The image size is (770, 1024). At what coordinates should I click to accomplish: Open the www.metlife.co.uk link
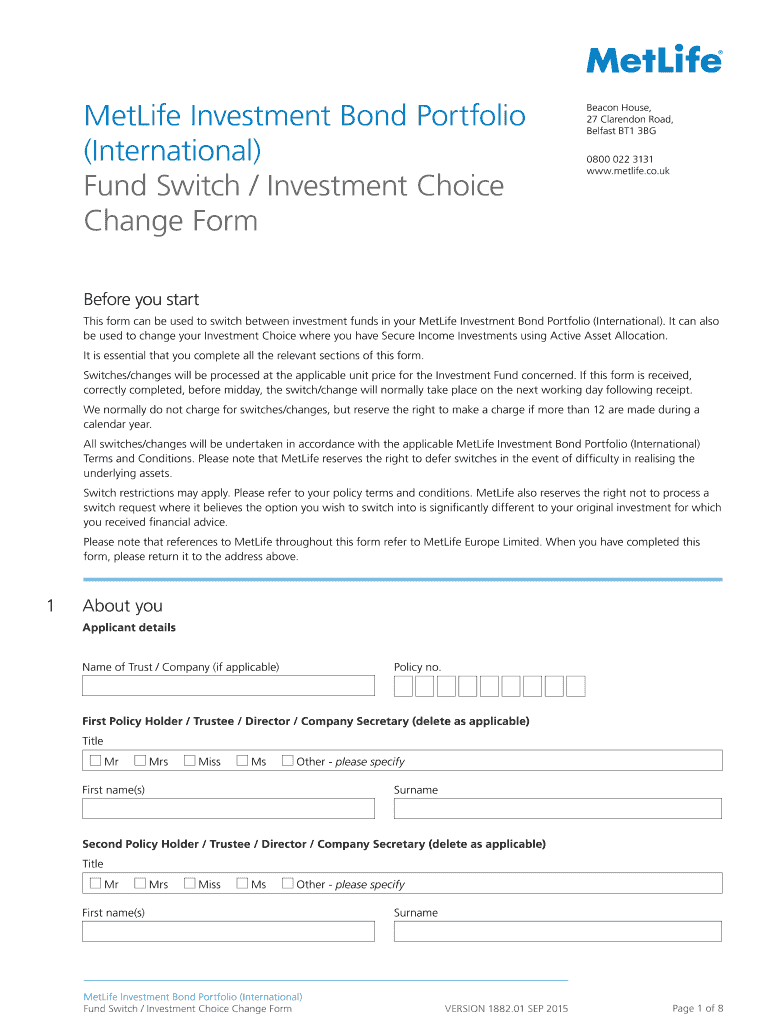point(628,171)
